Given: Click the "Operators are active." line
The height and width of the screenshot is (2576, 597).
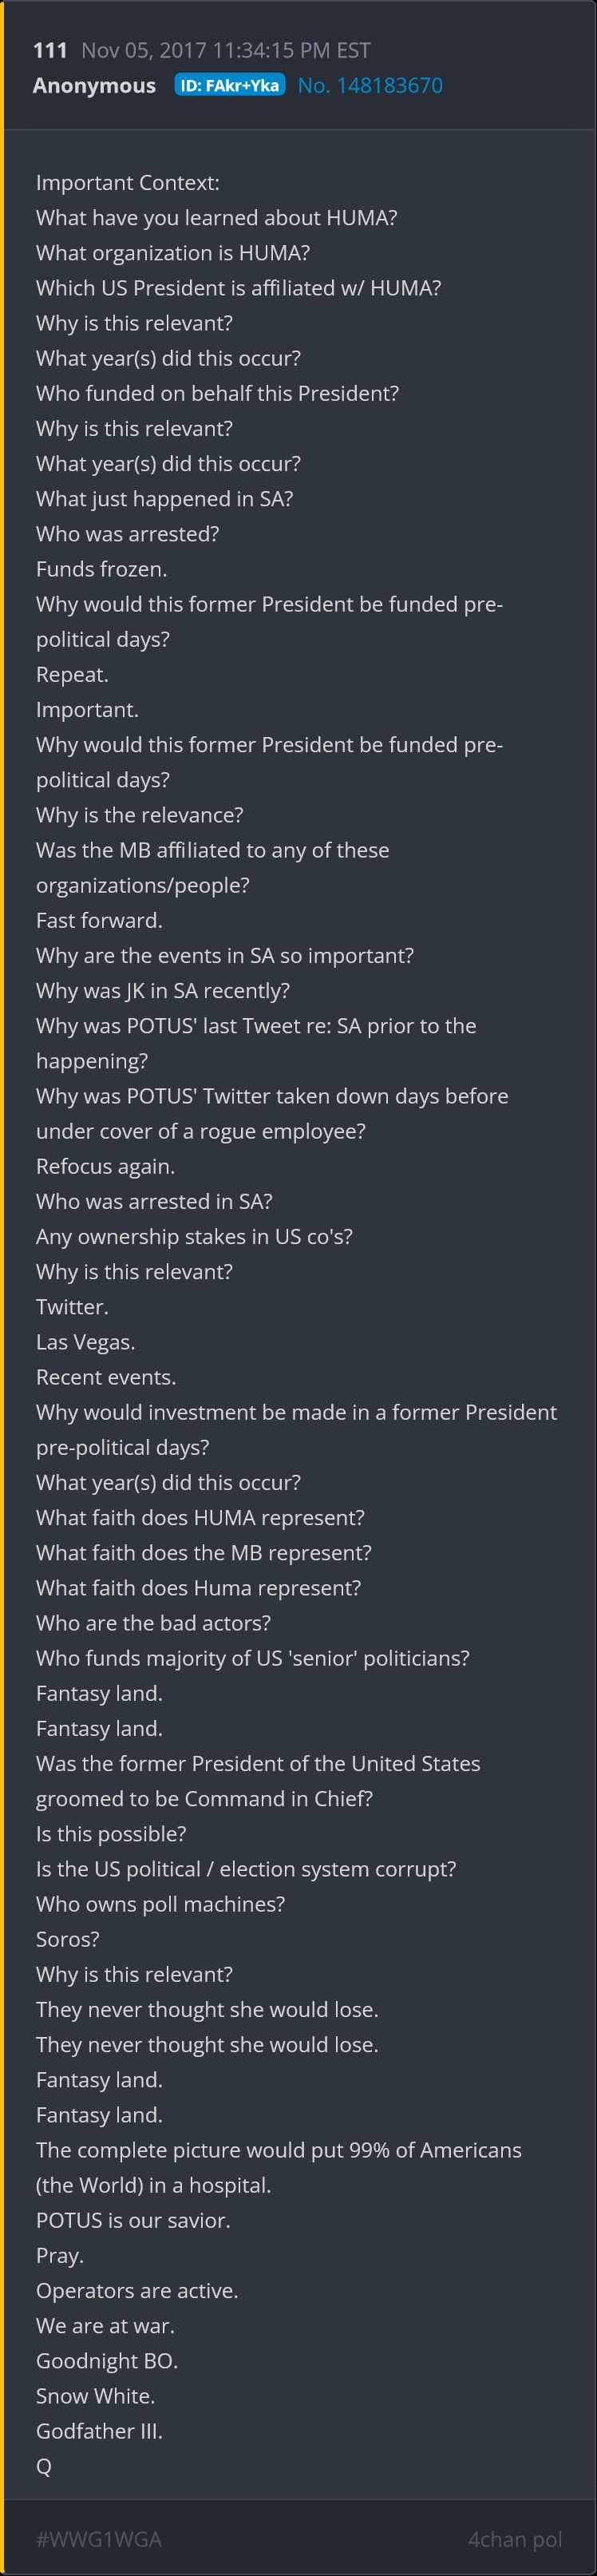Looking at the screenshot, I should point(137,2290).
